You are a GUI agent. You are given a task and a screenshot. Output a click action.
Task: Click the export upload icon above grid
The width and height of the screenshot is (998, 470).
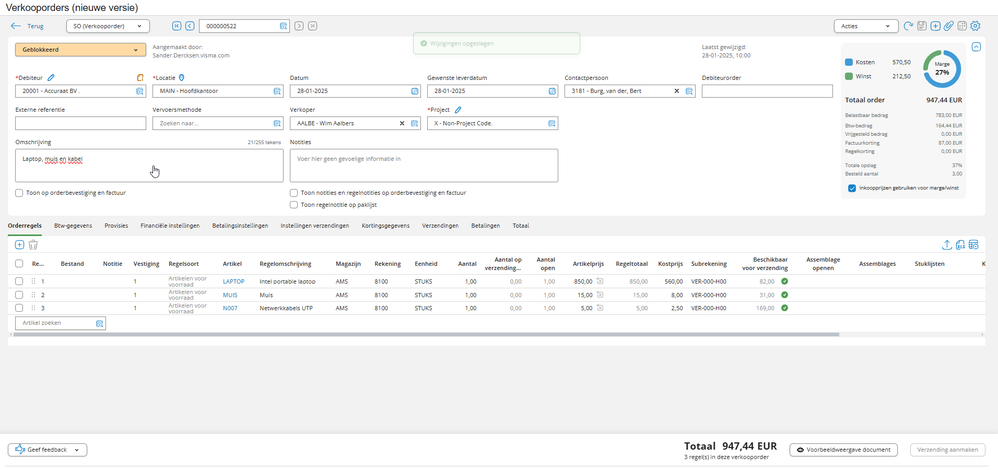coord(946,245)
